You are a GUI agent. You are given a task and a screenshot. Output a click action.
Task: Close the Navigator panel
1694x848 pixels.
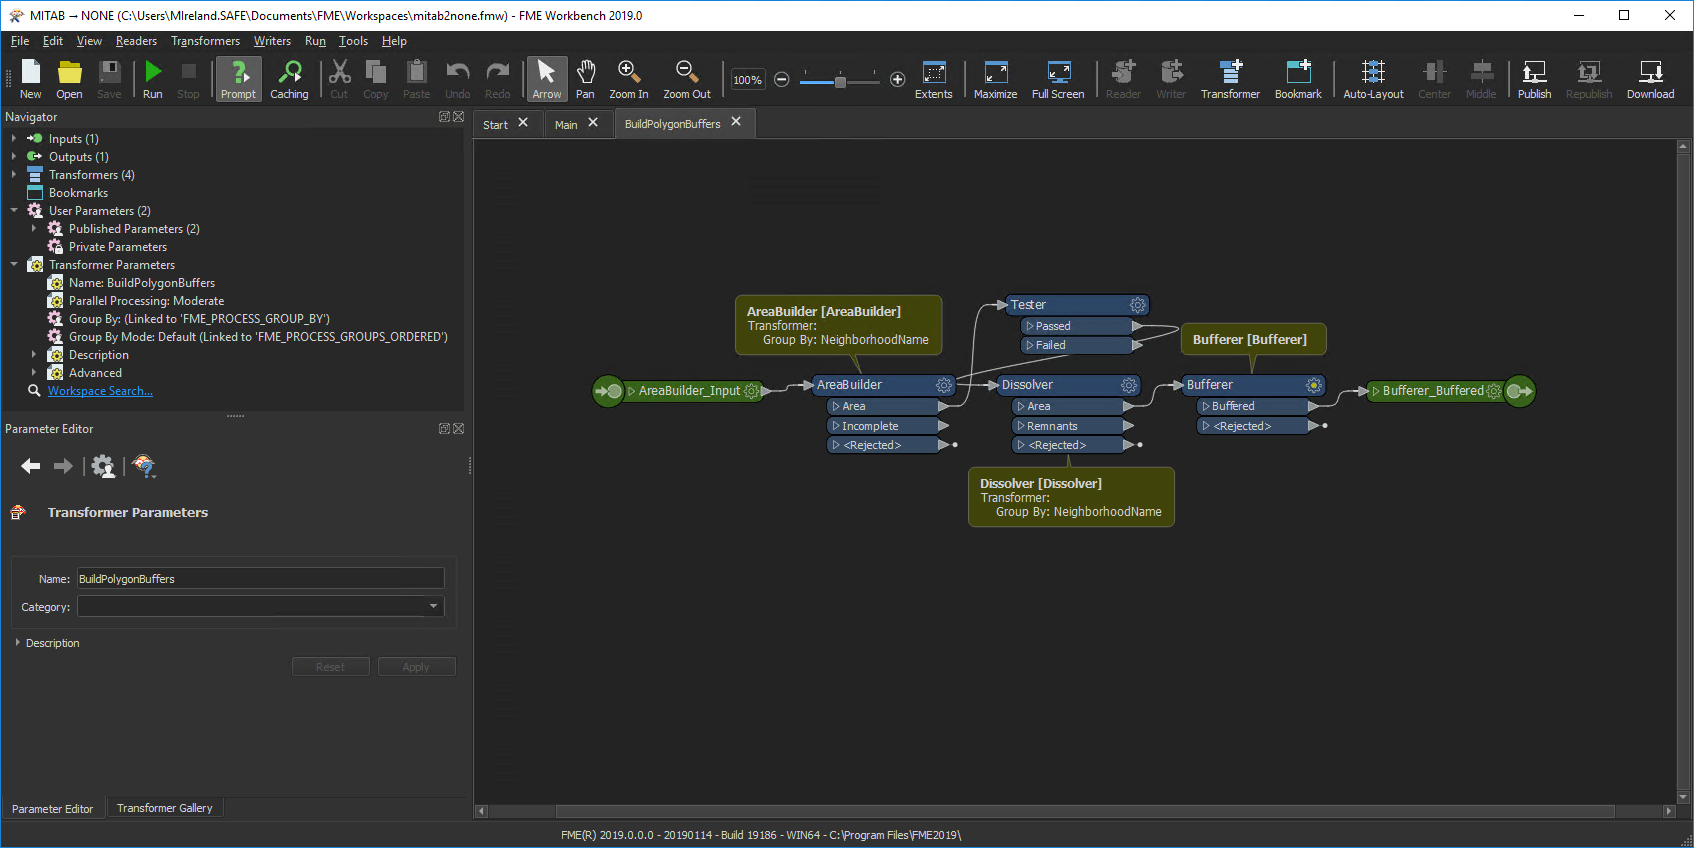pos(459,117)
